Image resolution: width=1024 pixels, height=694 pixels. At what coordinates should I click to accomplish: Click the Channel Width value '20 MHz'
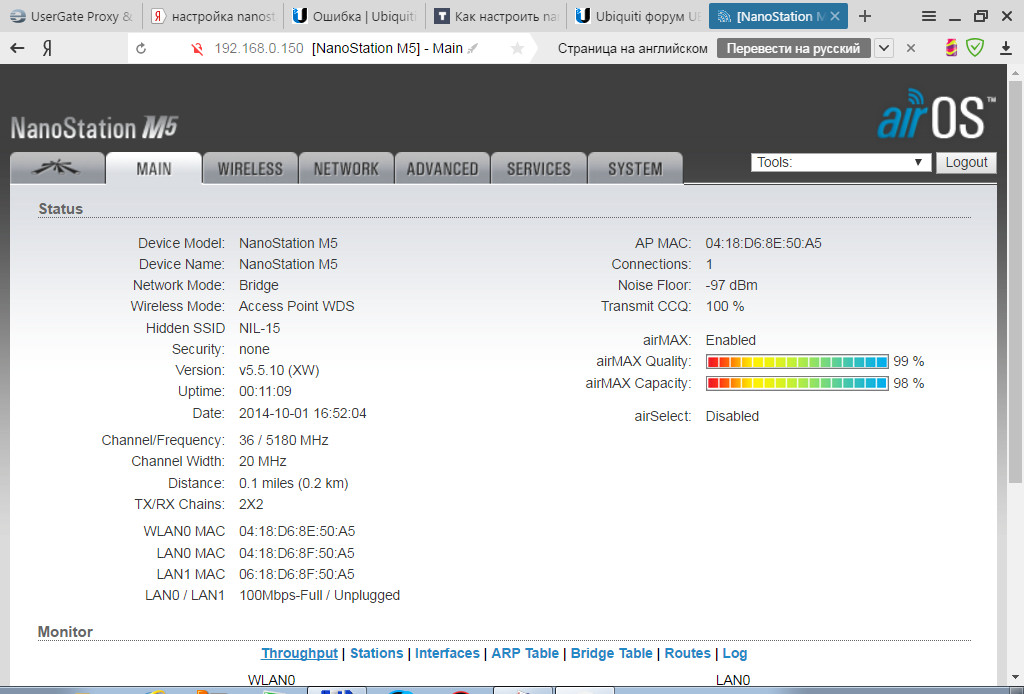(x=263, y=462)
